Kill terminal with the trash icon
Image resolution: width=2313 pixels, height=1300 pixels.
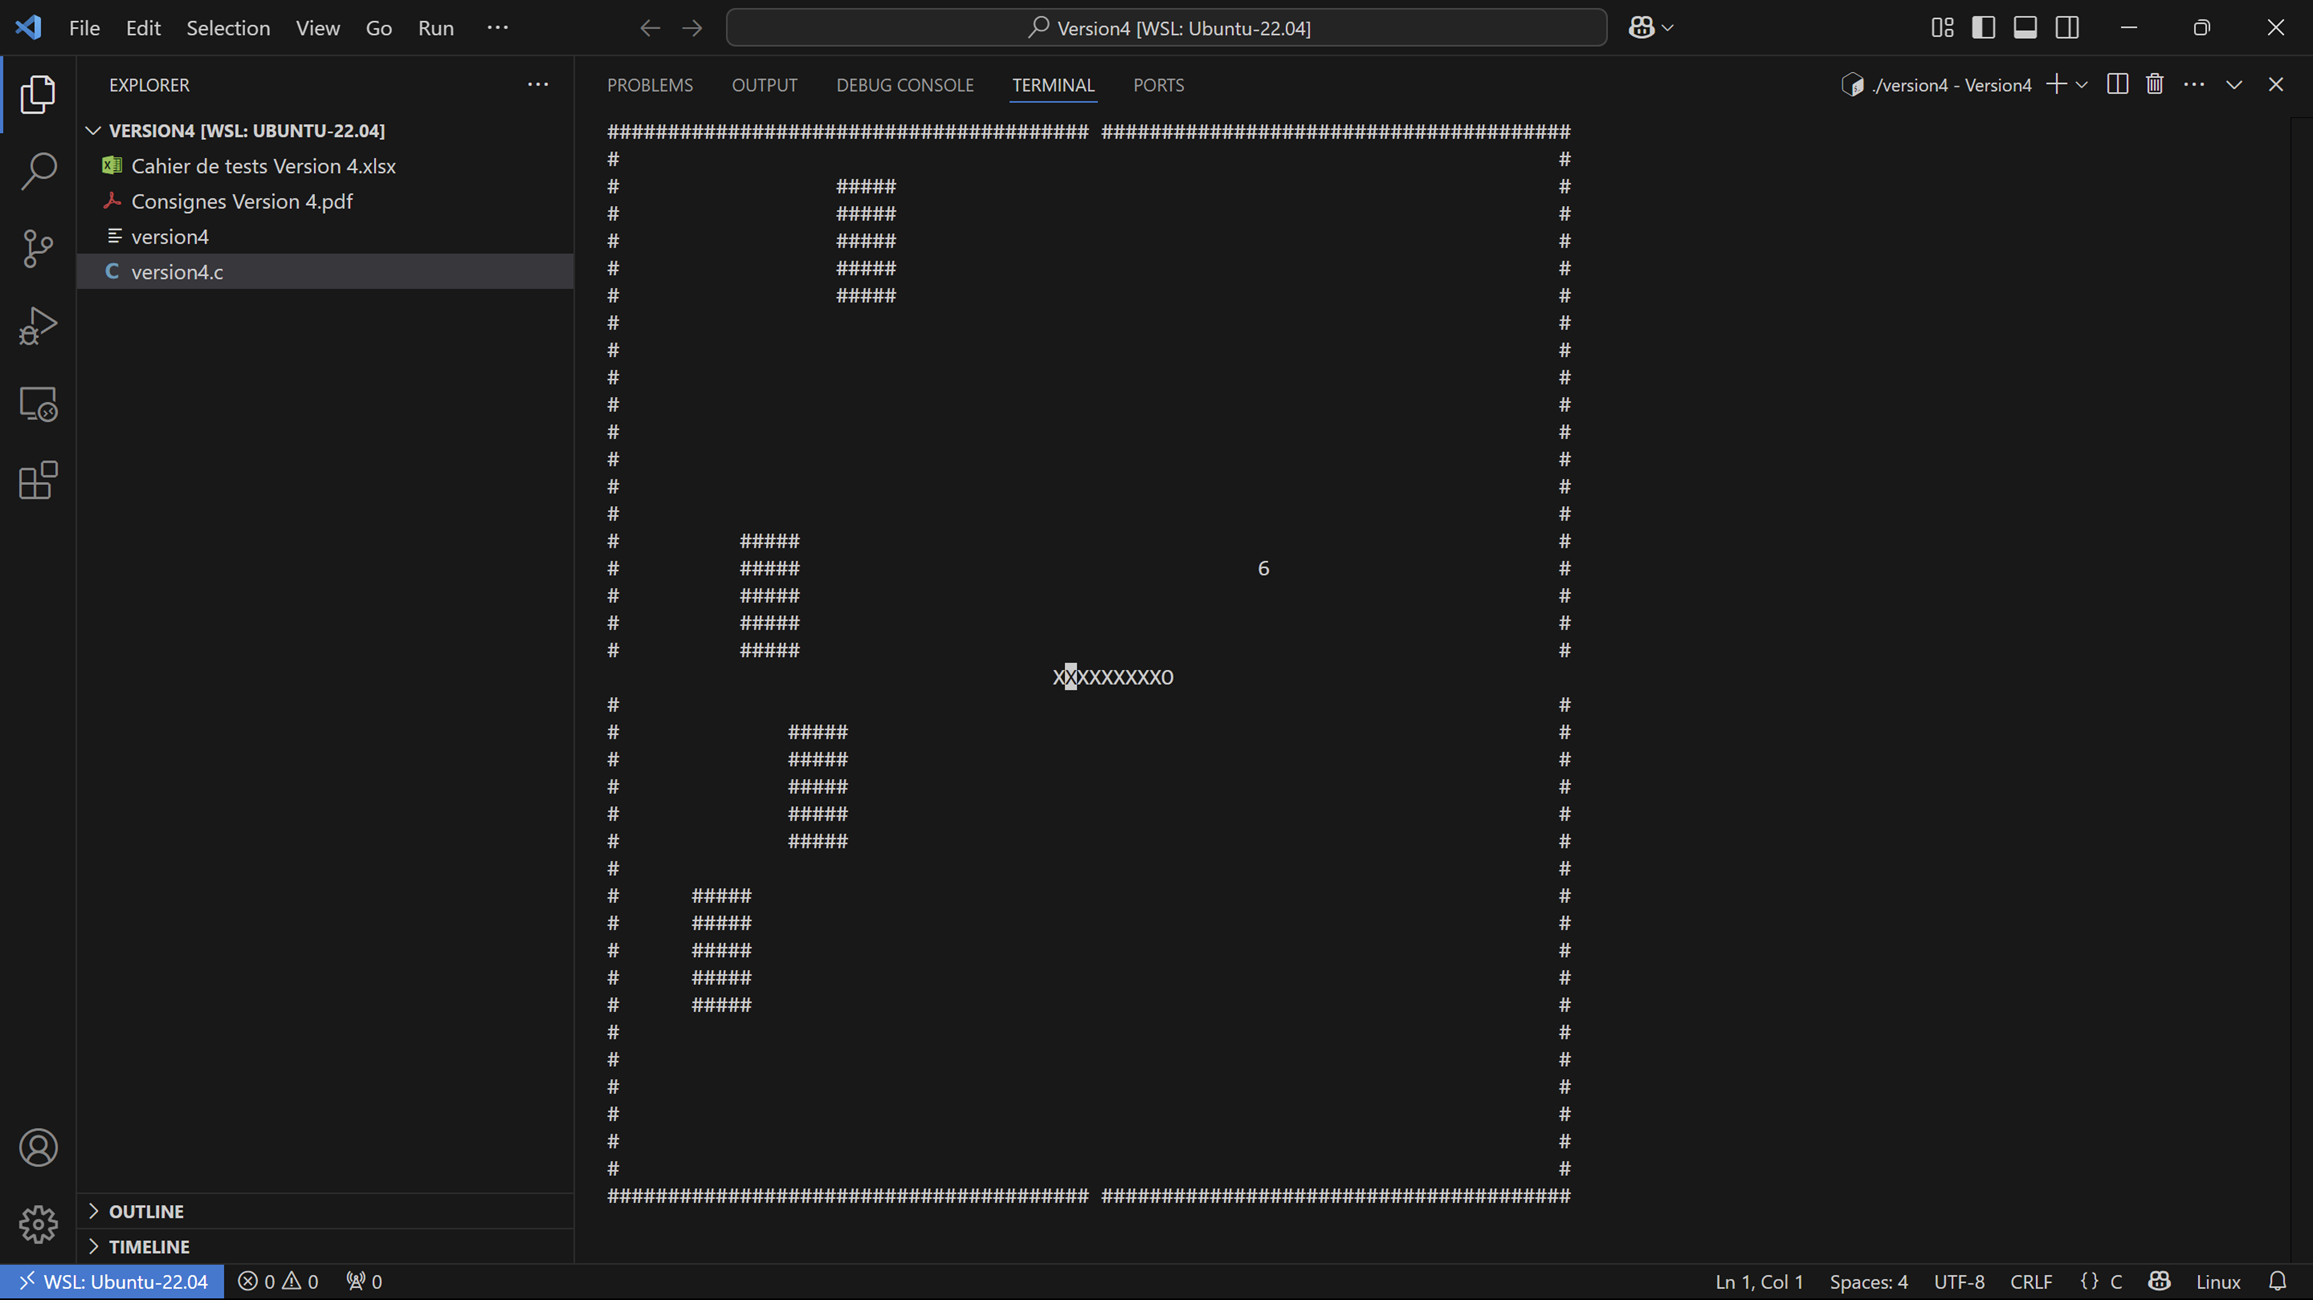2154,85
